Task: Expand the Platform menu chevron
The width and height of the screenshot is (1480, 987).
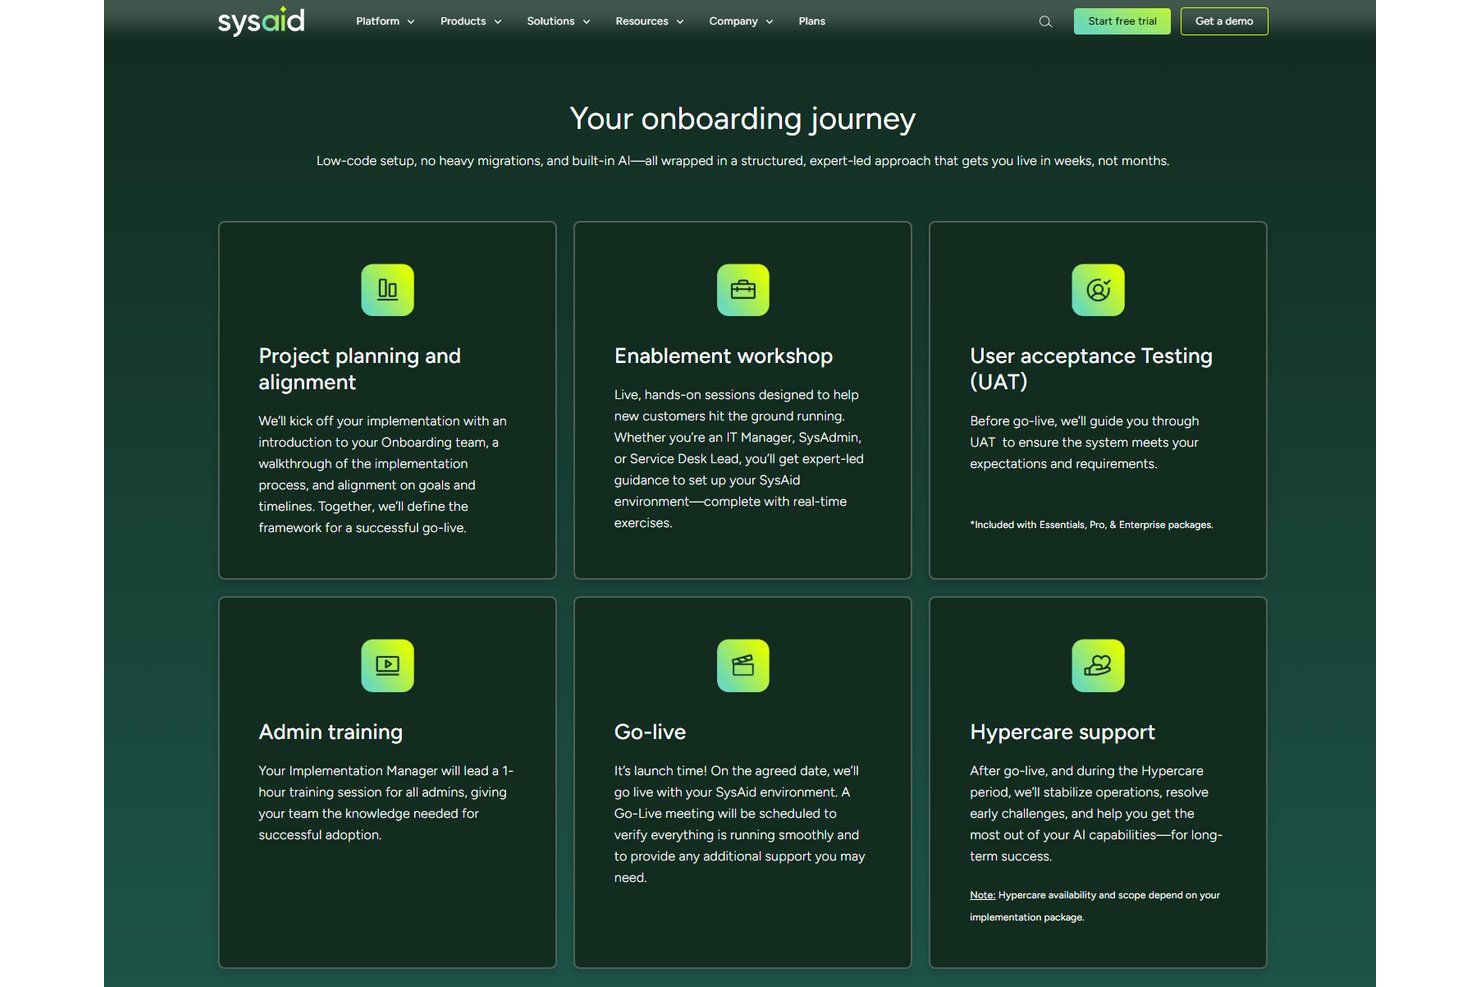Action: pyautogui.click(x=411, y=22)
